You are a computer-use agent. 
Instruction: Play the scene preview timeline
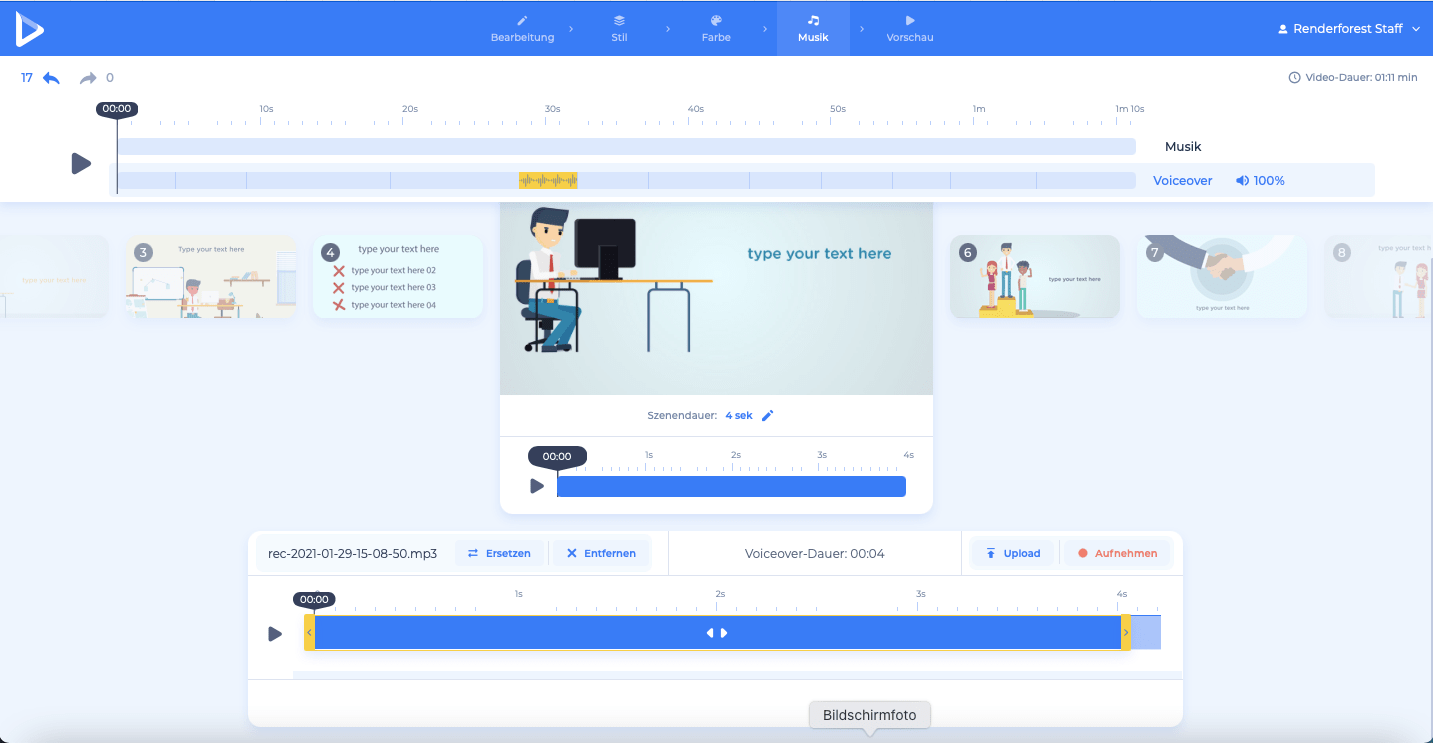tap(537, 486)
